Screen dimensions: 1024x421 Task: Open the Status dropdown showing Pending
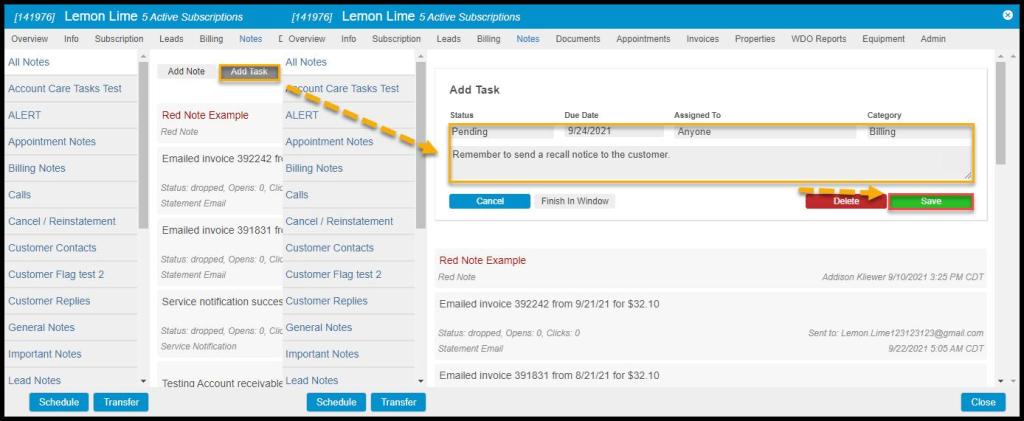[500, 131]
